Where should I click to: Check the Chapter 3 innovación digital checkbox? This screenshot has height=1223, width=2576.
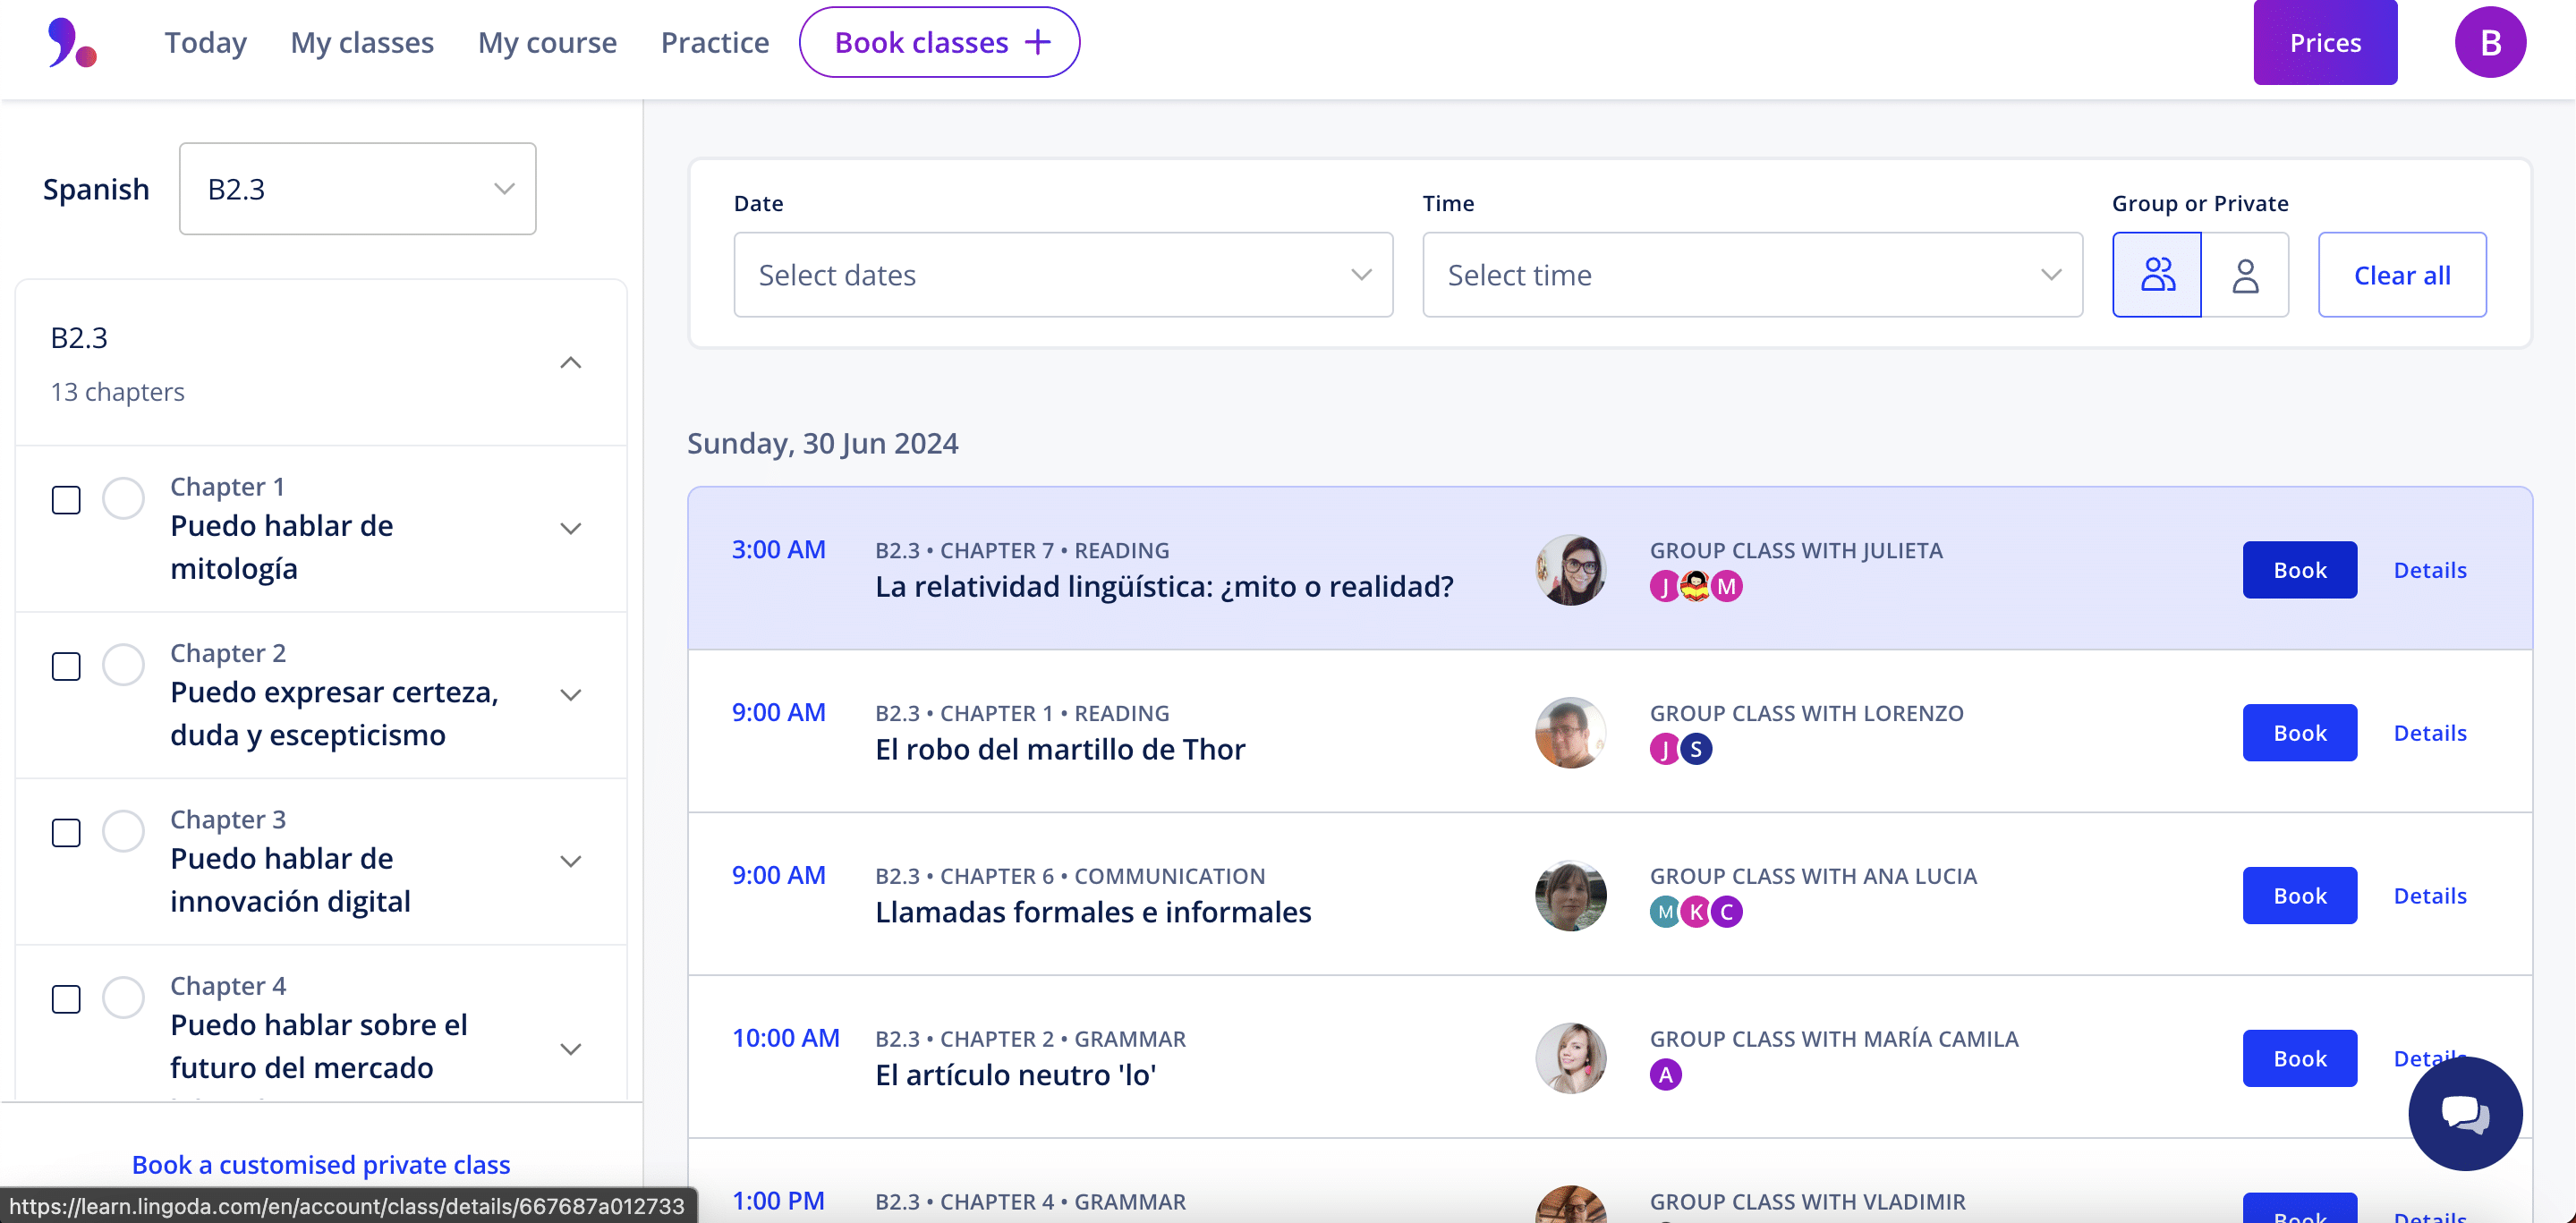pyautogui.click(x=66, y=833)
